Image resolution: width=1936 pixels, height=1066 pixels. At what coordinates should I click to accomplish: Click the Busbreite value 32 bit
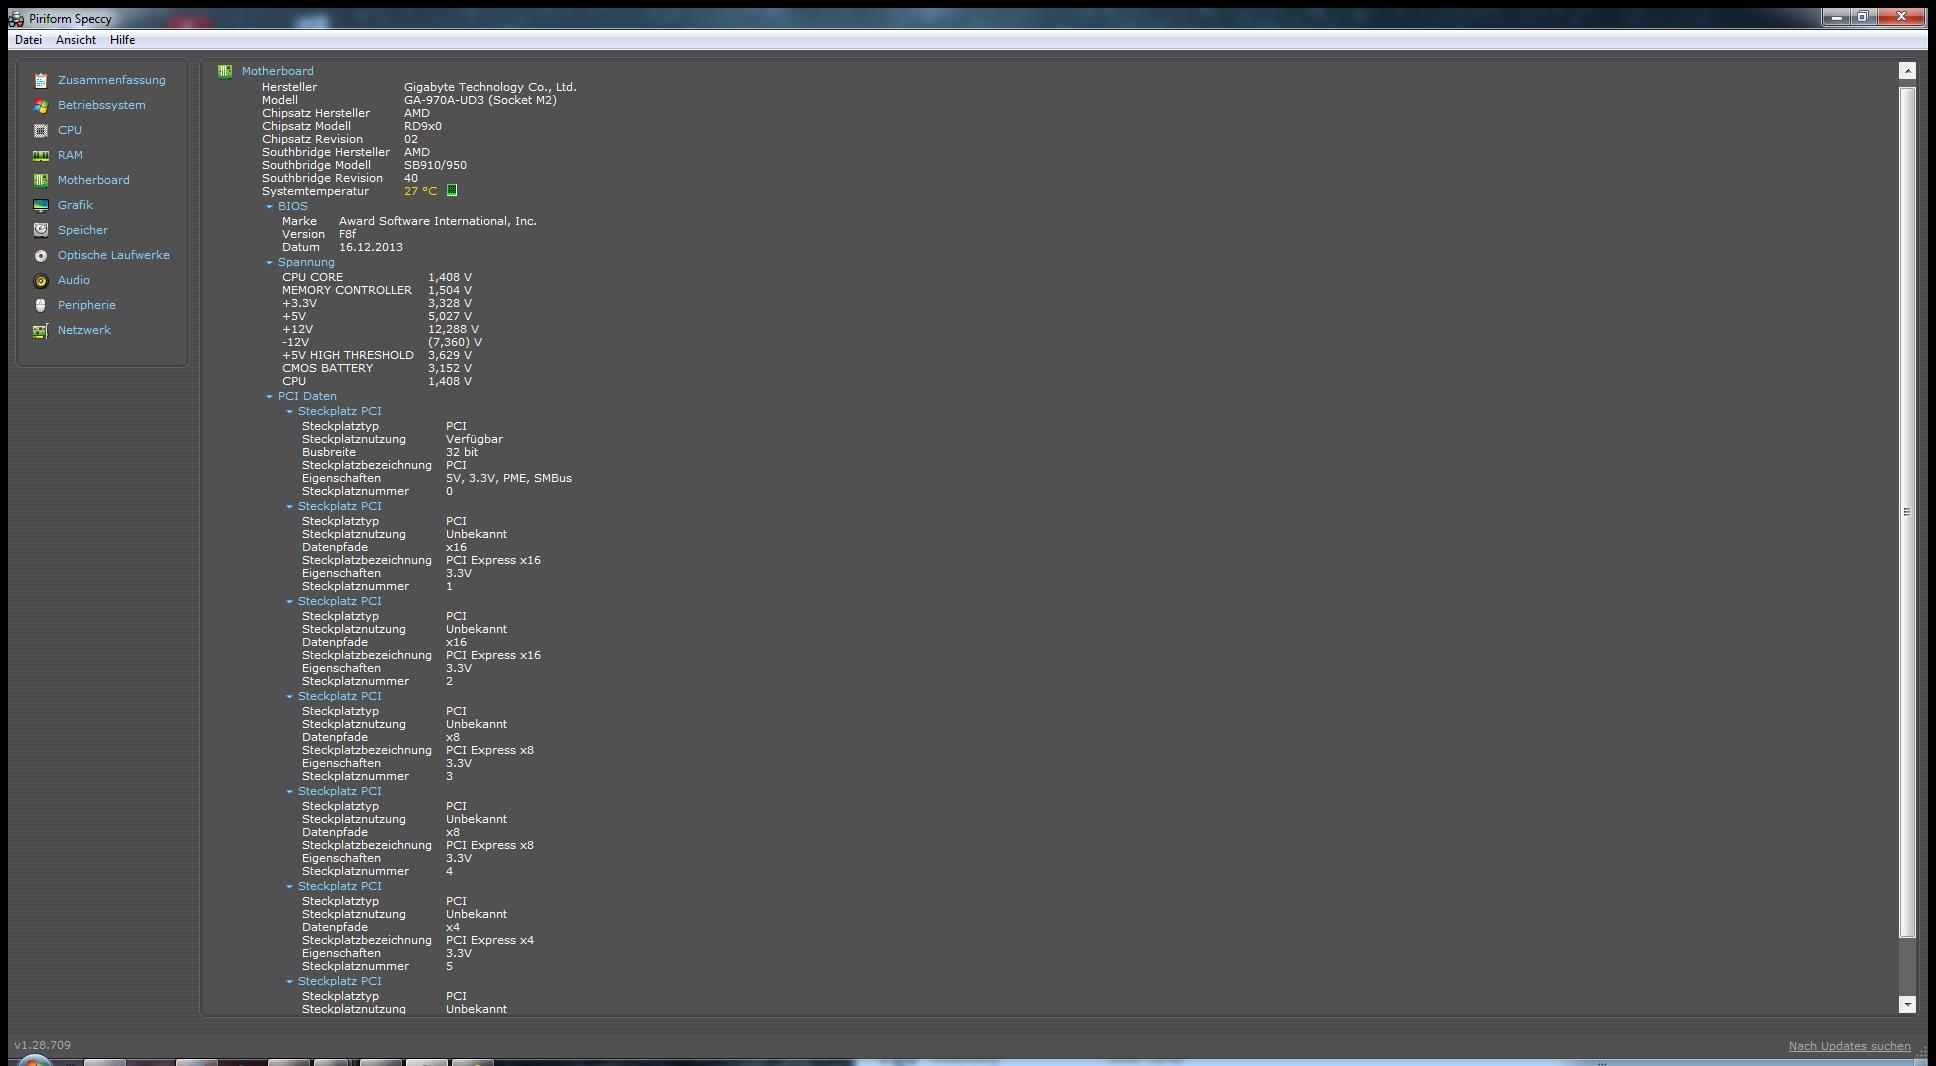[462, 452]
